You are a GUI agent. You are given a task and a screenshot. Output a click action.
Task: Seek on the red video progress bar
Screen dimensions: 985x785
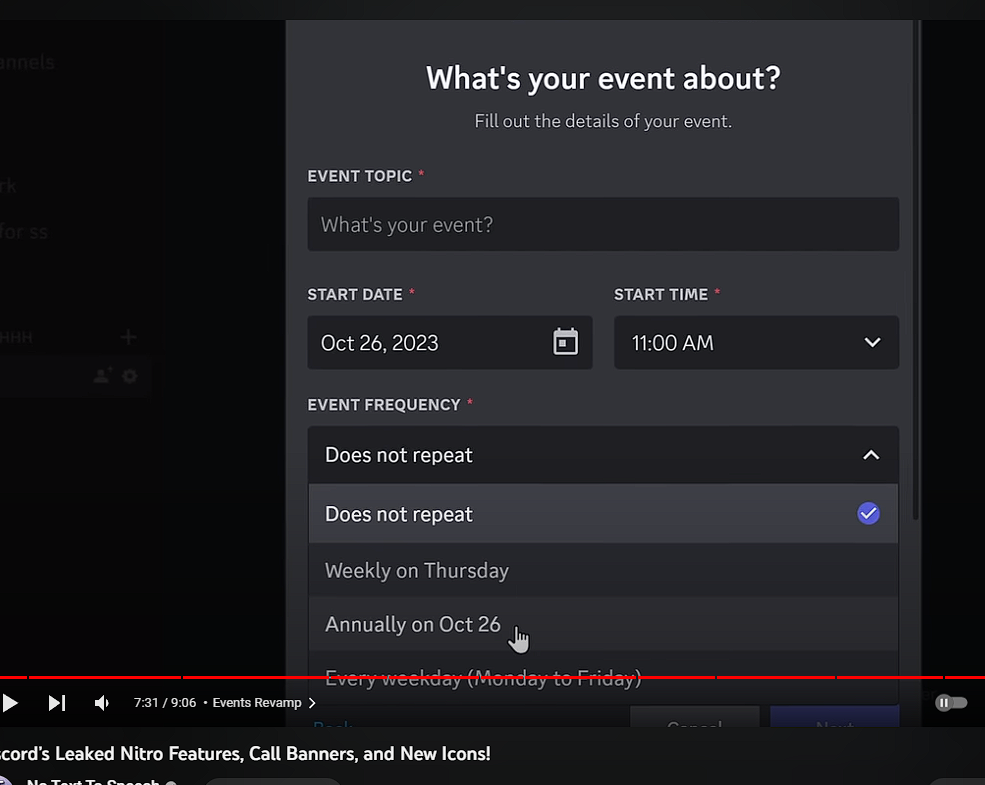coord(492,678)
